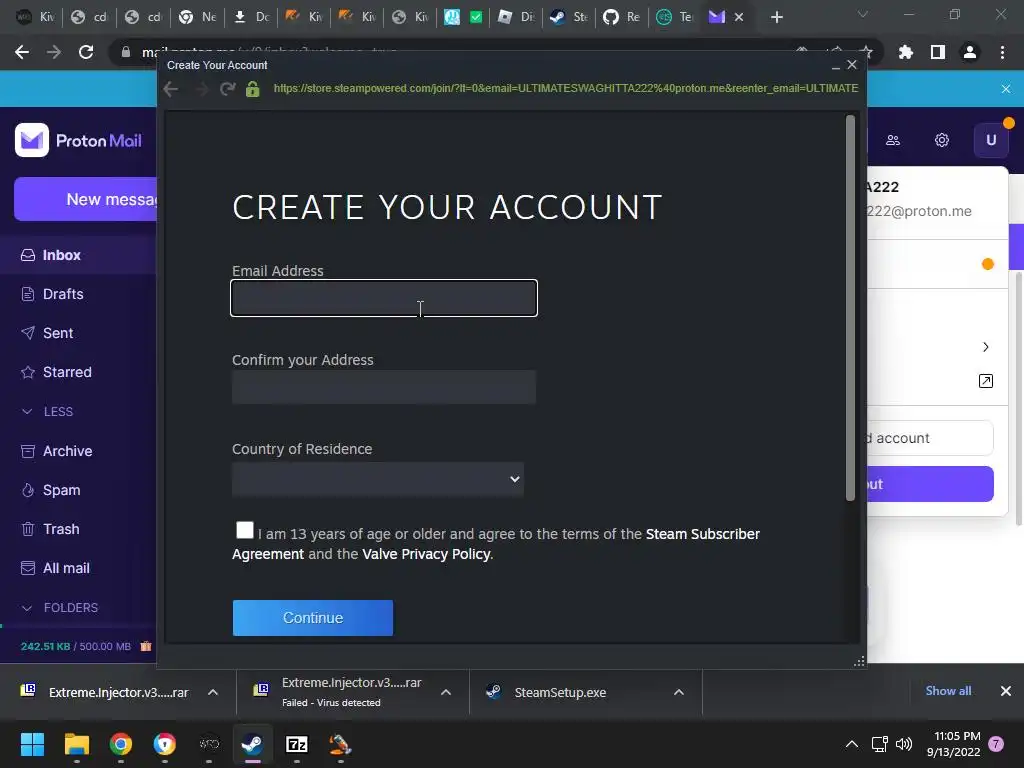Click the Proton Mail logo
Screen dimensions: 1024x768
click(78, 140)
